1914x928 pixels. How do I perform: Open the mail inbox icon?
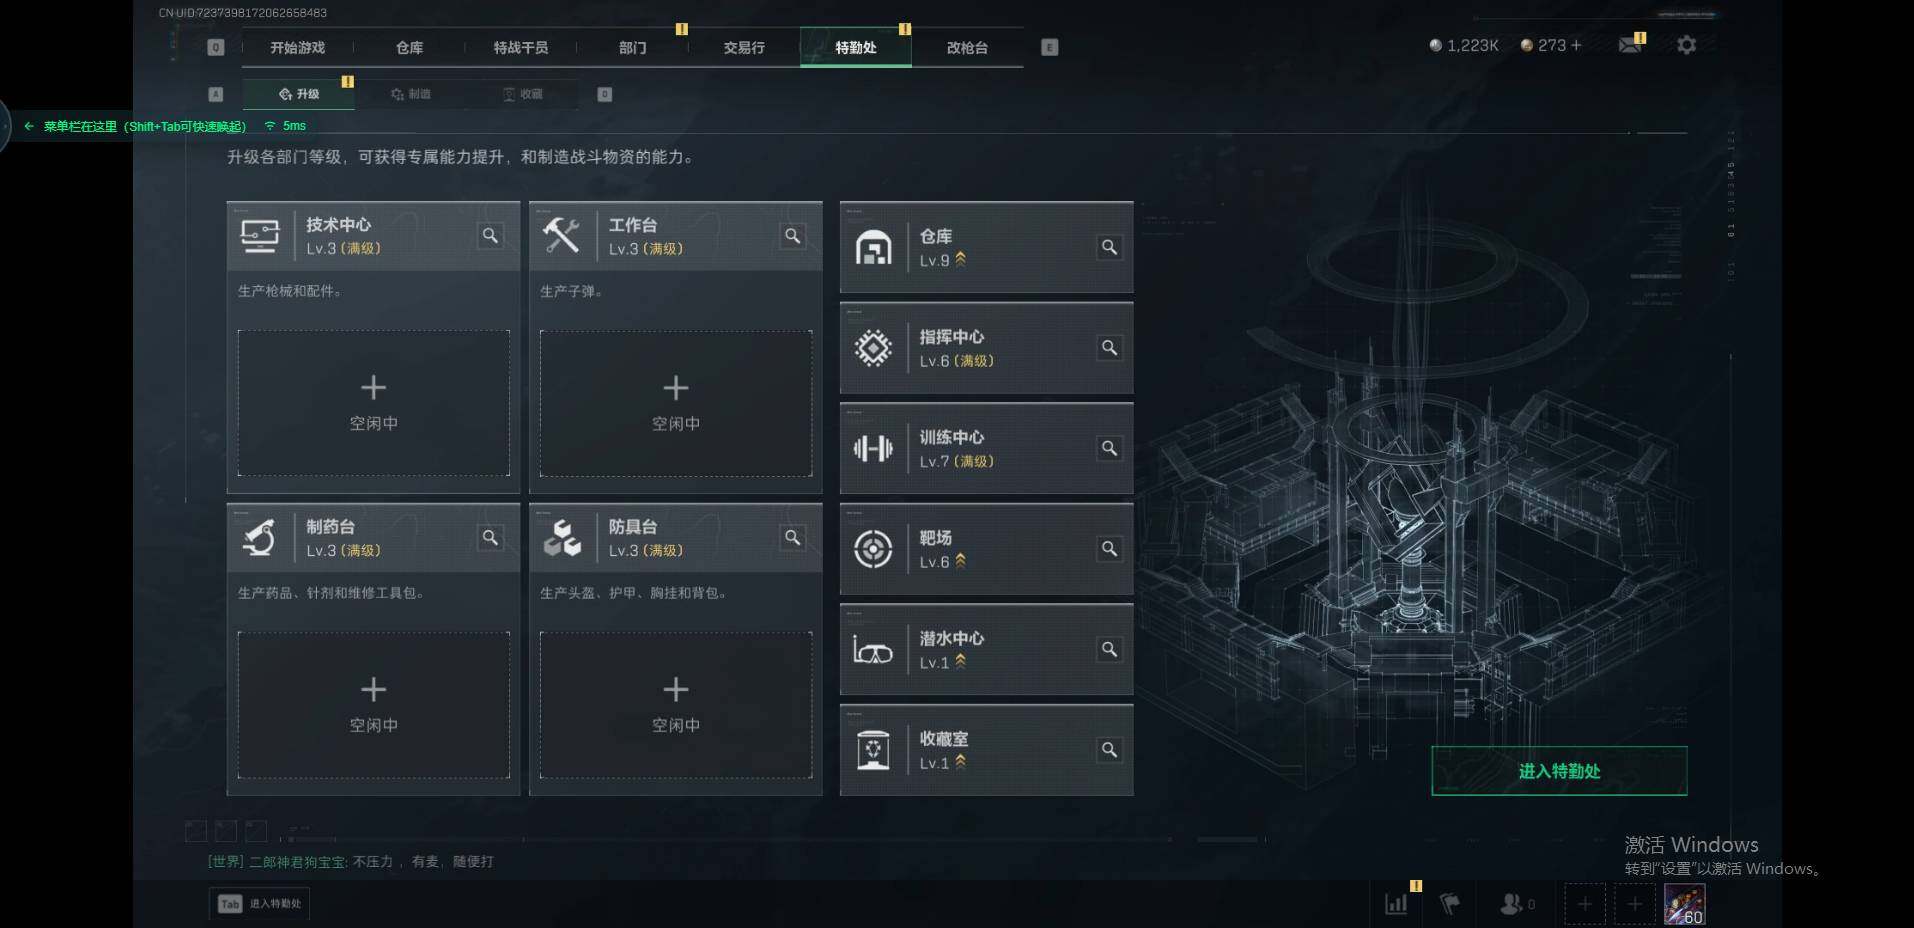[x=1630, y=45]
